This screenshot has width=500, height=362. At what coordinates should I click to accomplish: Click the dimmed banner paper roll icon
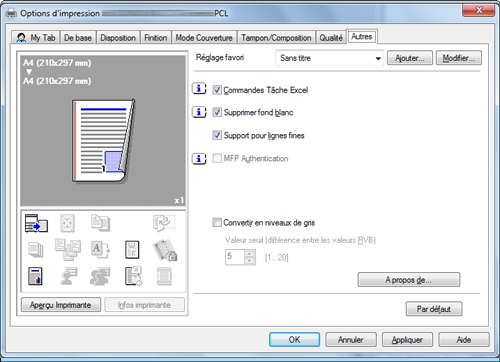(x=164, y=276)
